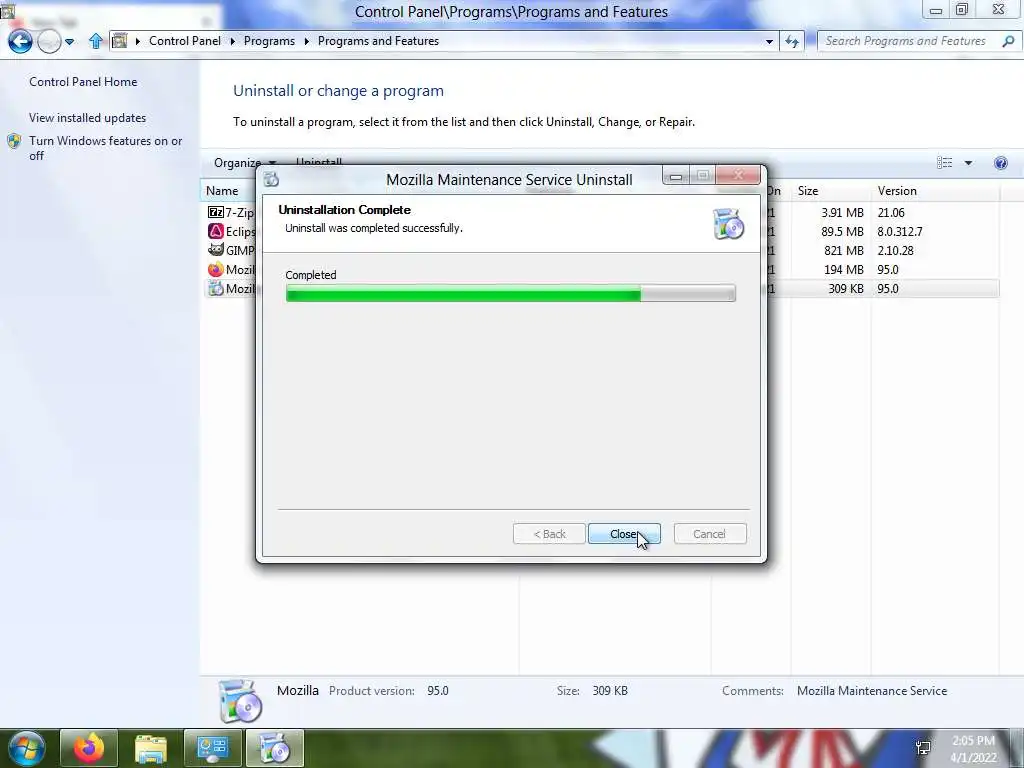The image size is (1024, 768).
Task: Sort list by the Name column
Action: (222, 191)
